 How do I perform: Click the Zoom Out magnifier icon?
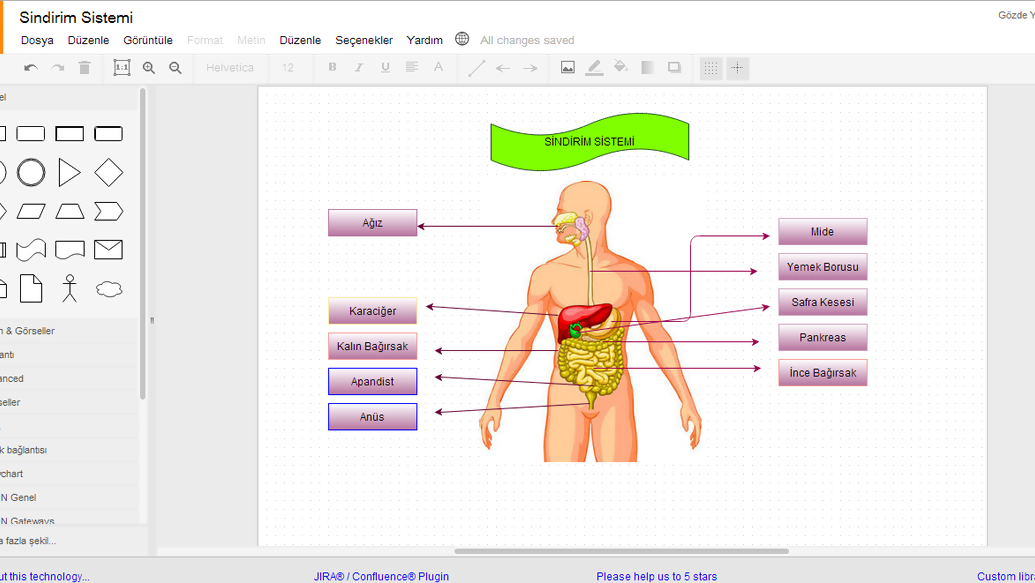(175, 67)
